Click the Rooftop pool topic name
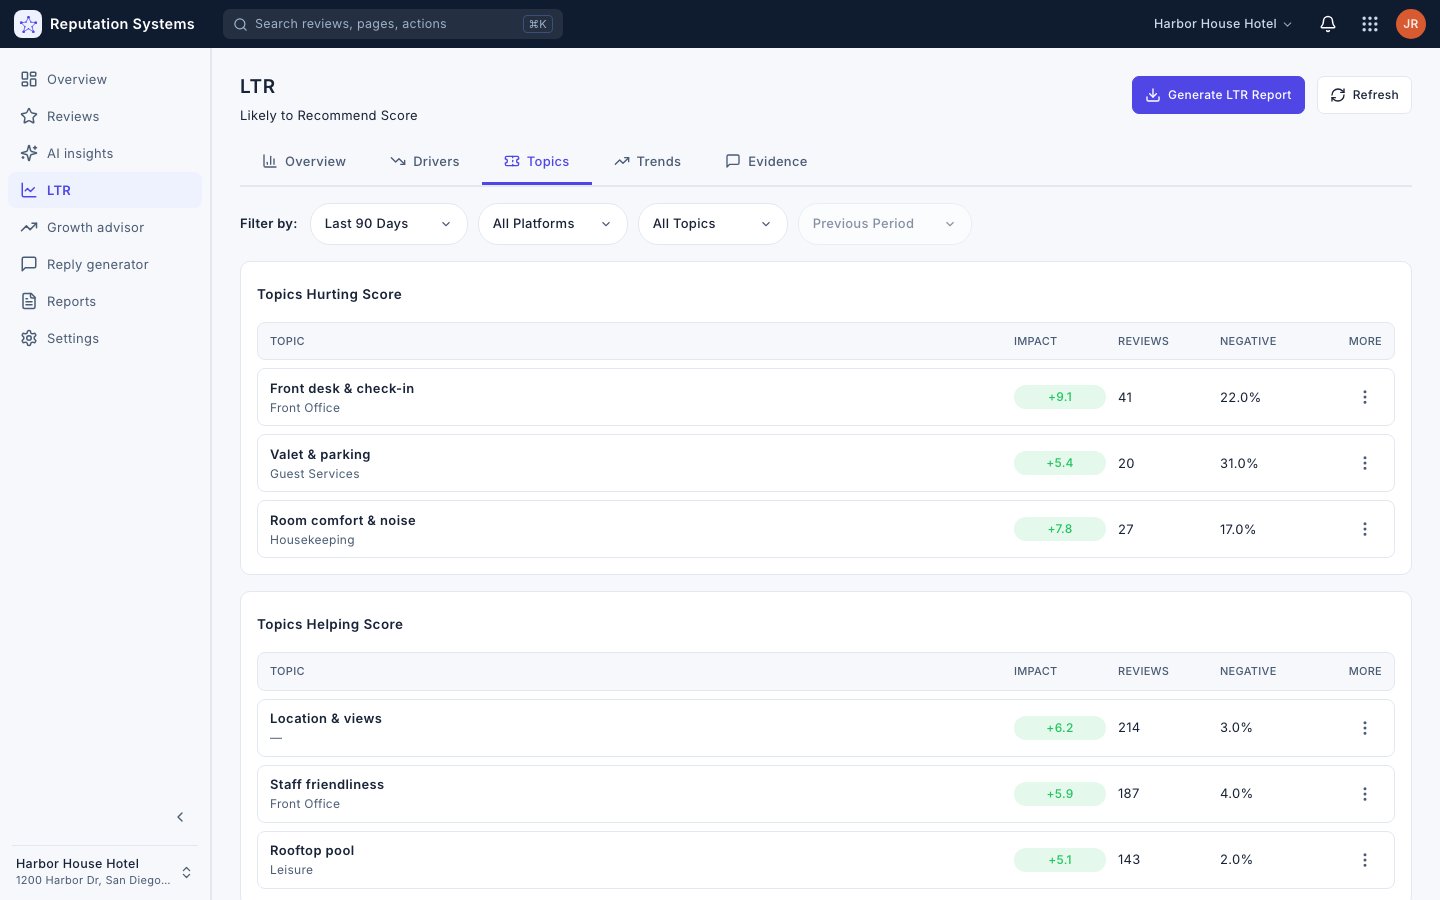This screenshot has height=900, width=1440. click(x=312, y=850)
